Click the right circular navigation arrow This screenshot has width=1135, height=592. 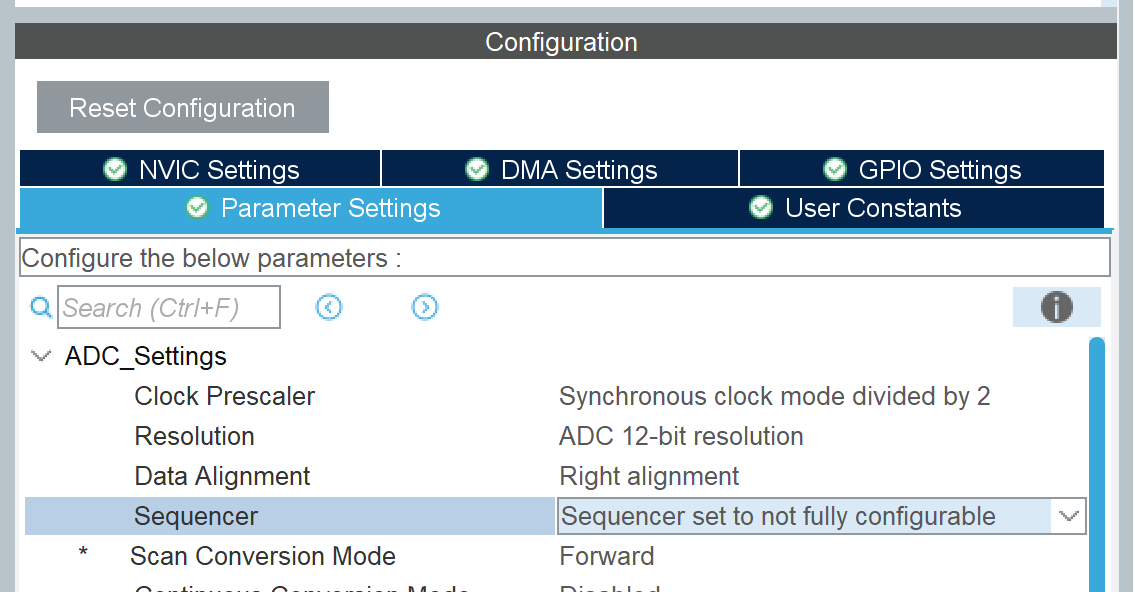(x=425, y=307)
